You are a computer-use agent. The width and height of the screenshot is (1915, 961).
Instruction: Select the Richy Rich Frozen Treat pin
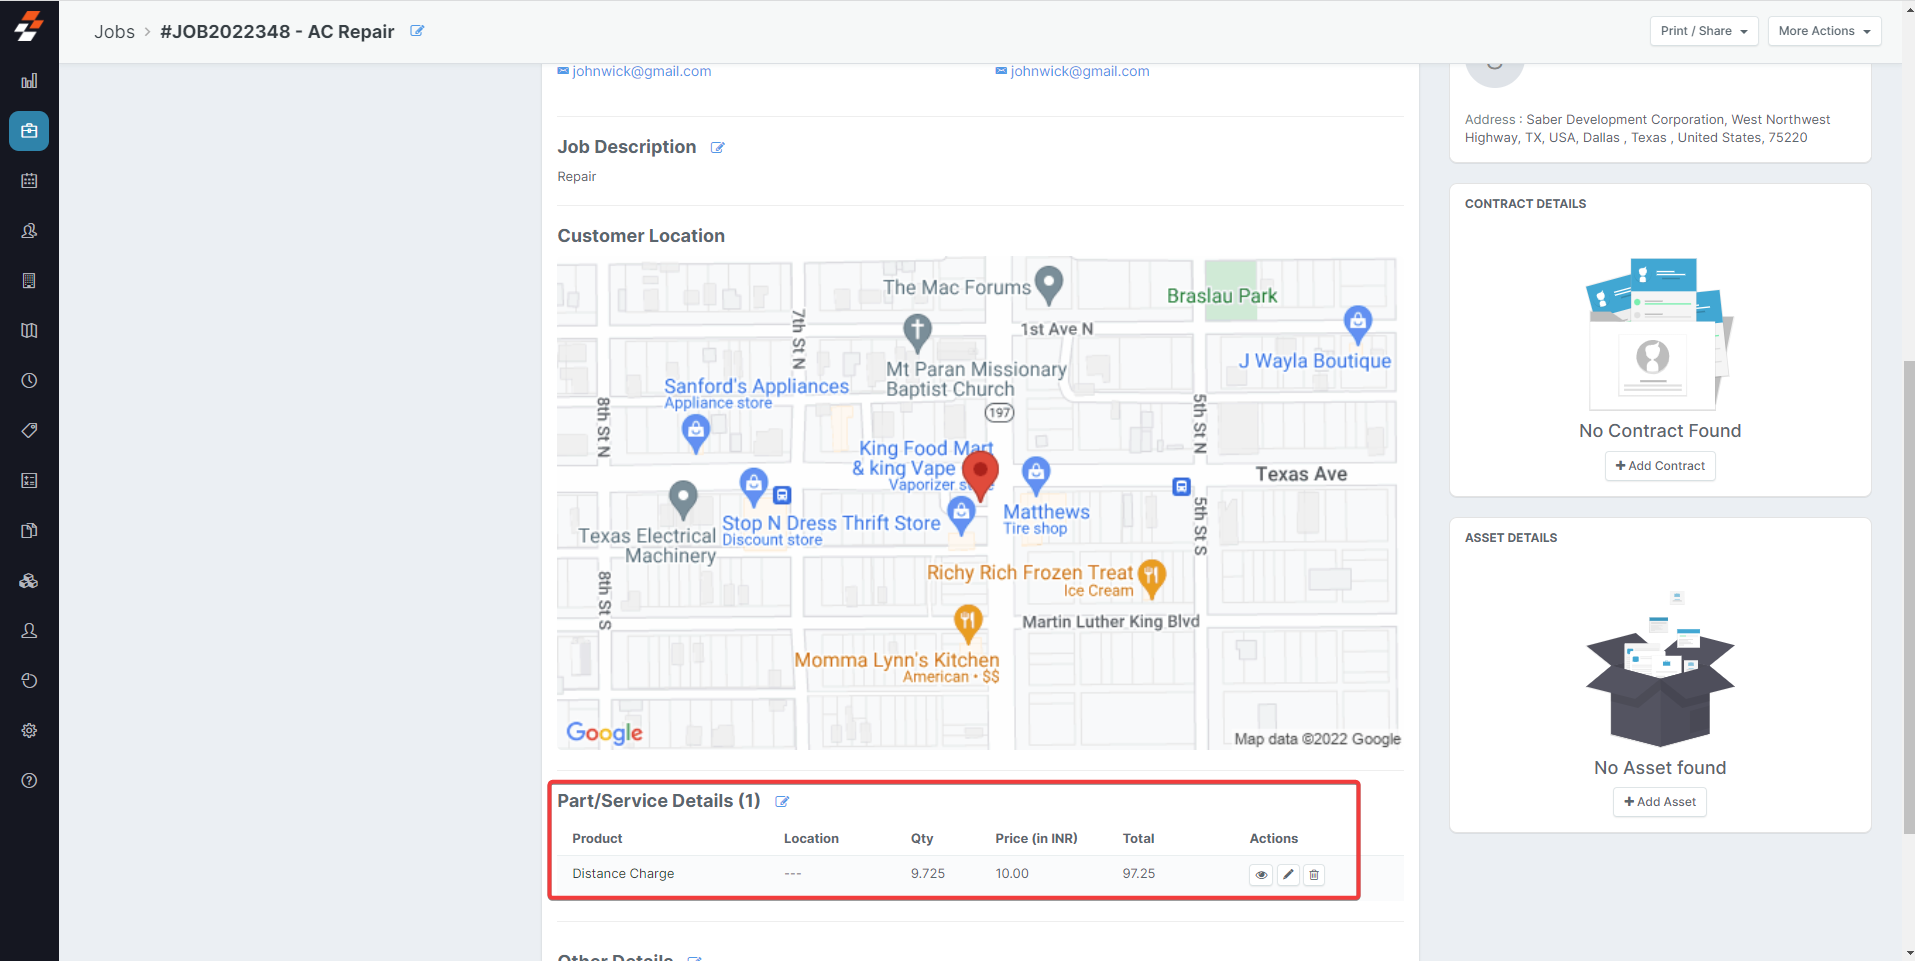[x=1152, y=578]
